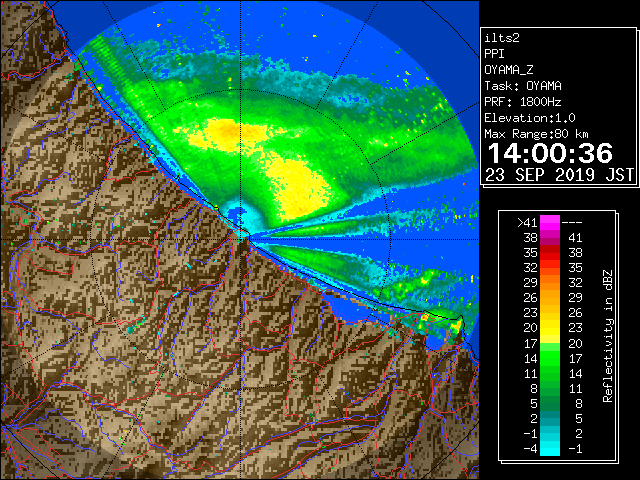Screen dimensions: 640x480
Task: Click the 'OYAMA_Z' product name text
Action: click(509, 70)
